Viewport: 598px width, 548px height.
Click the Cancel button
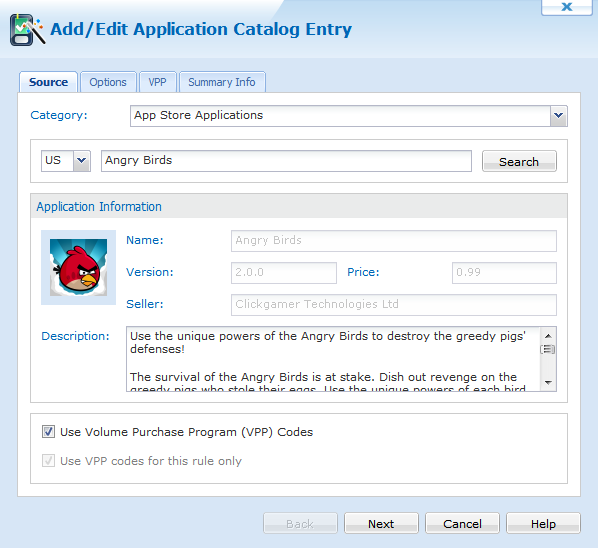tap(462, 523)
